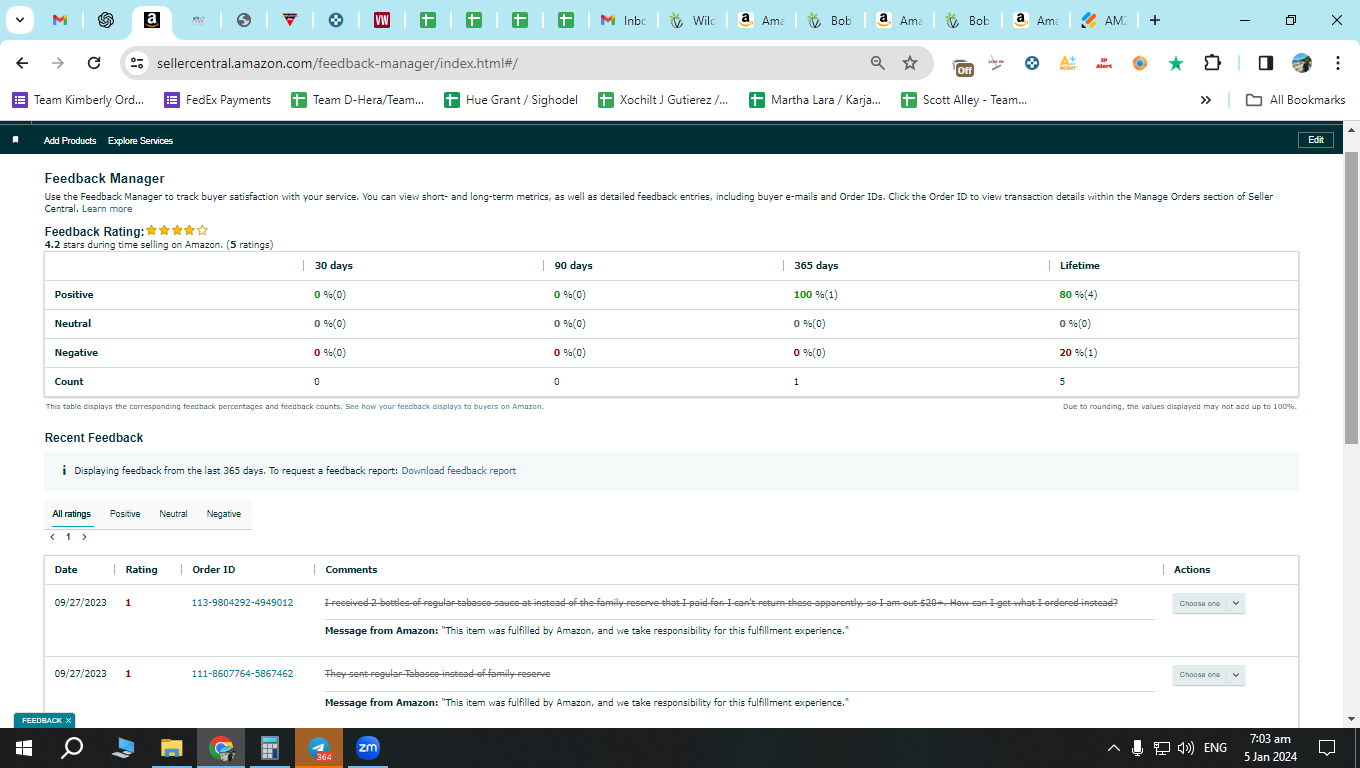Open Windows taskbar search
The image size is (1360, 768).
(72, 748)
